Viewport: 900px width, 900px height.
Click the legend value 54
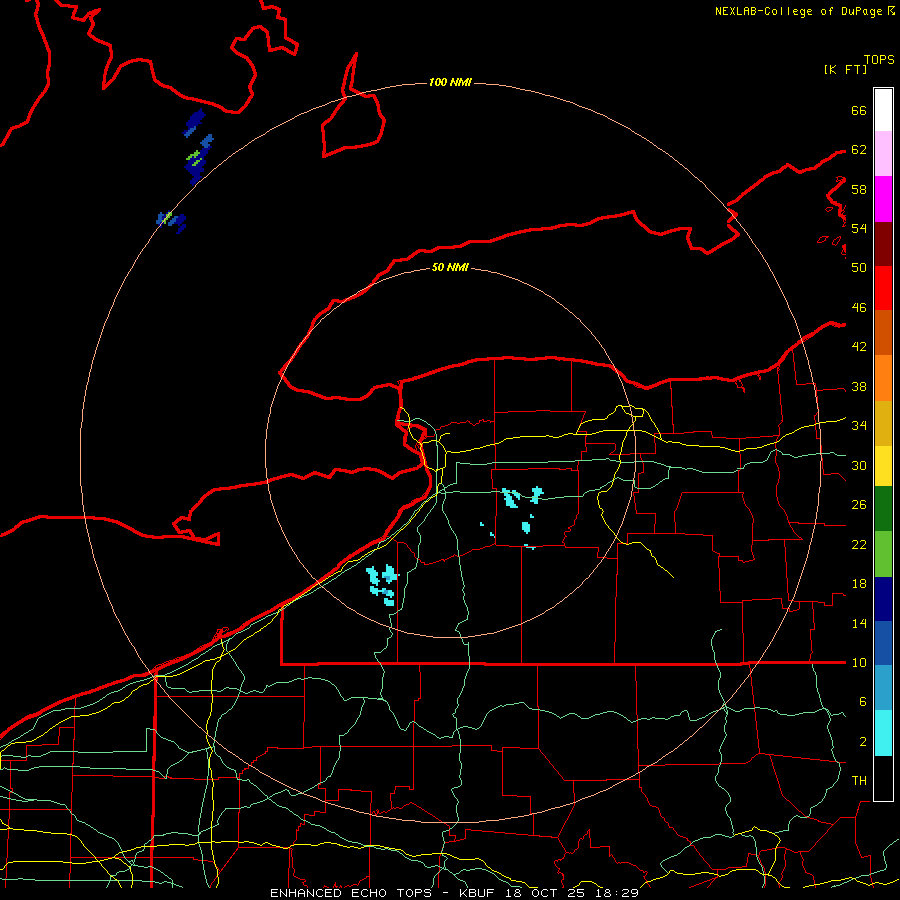tap(859, 228)
